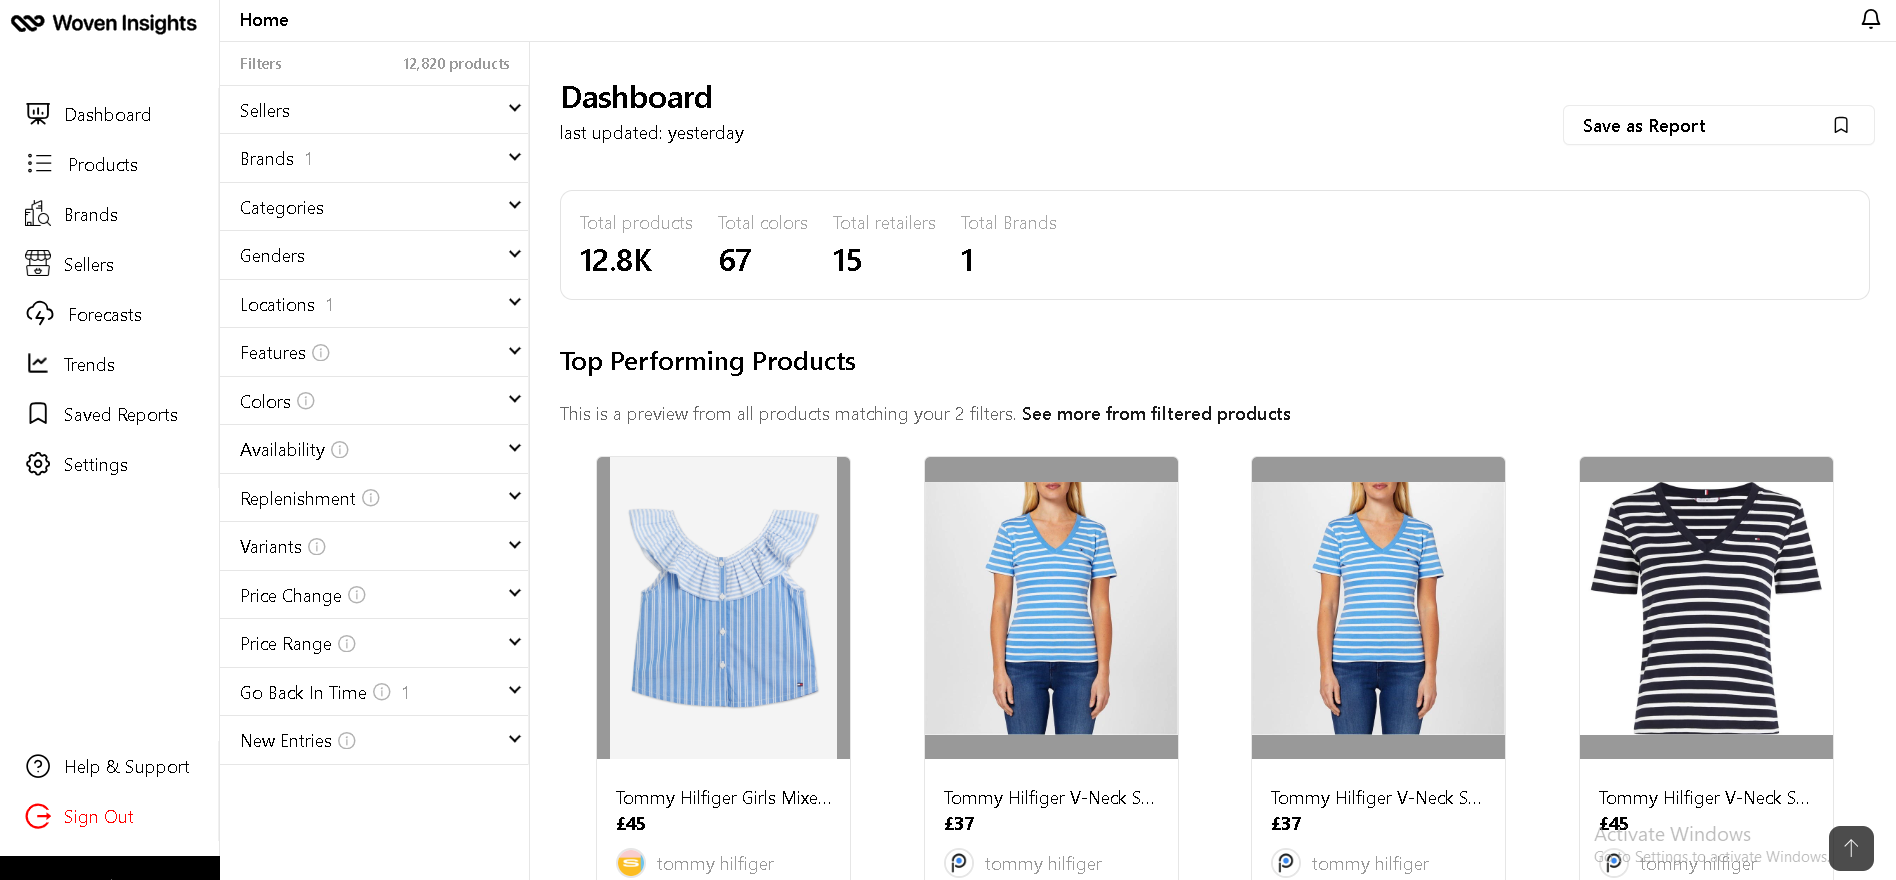Click the Settings gear icon
Image resolution: width=1896 pixels, height=880 pixels.
38,463
